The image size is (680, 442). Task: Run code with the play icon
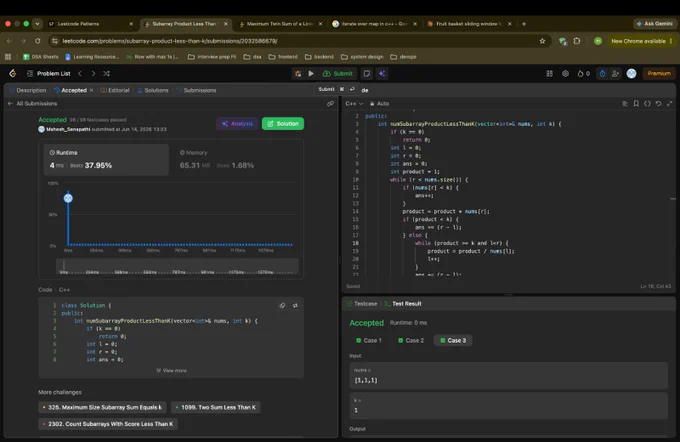click(x=311, y=74)
